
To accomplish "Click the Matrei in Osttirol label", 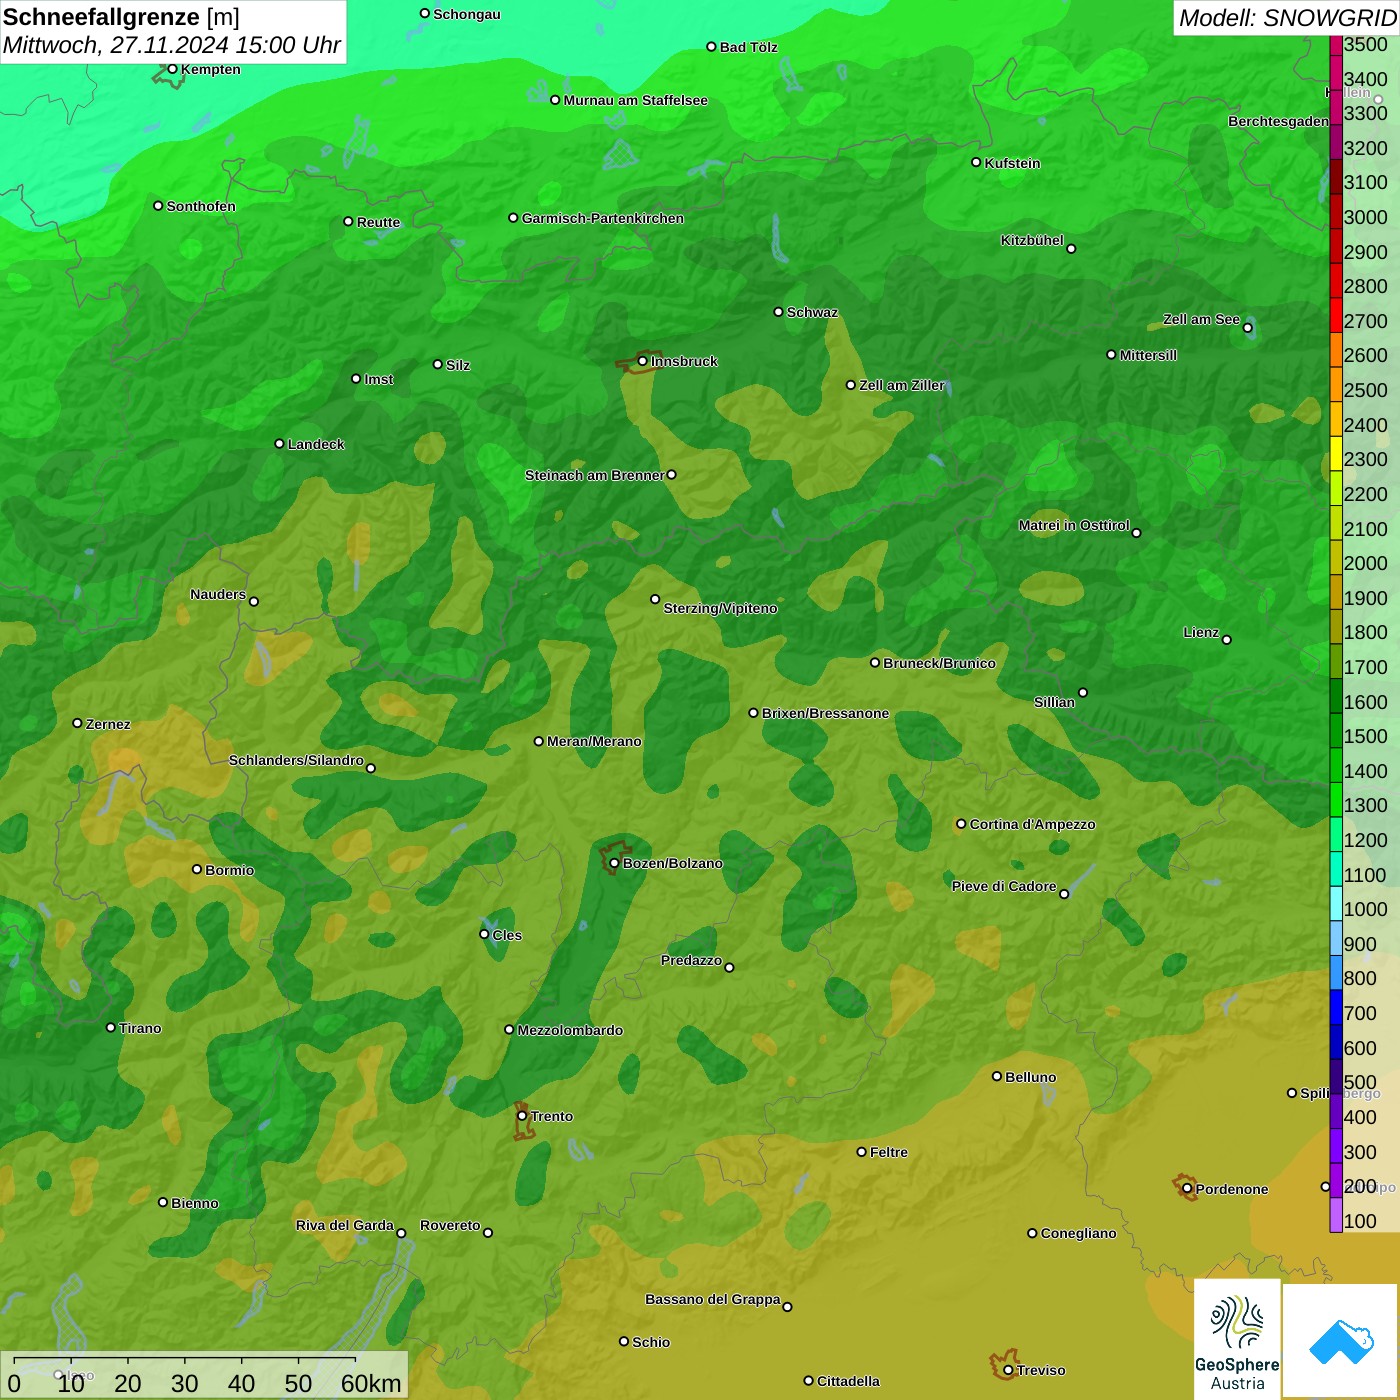I will (x=1074, y=525).
